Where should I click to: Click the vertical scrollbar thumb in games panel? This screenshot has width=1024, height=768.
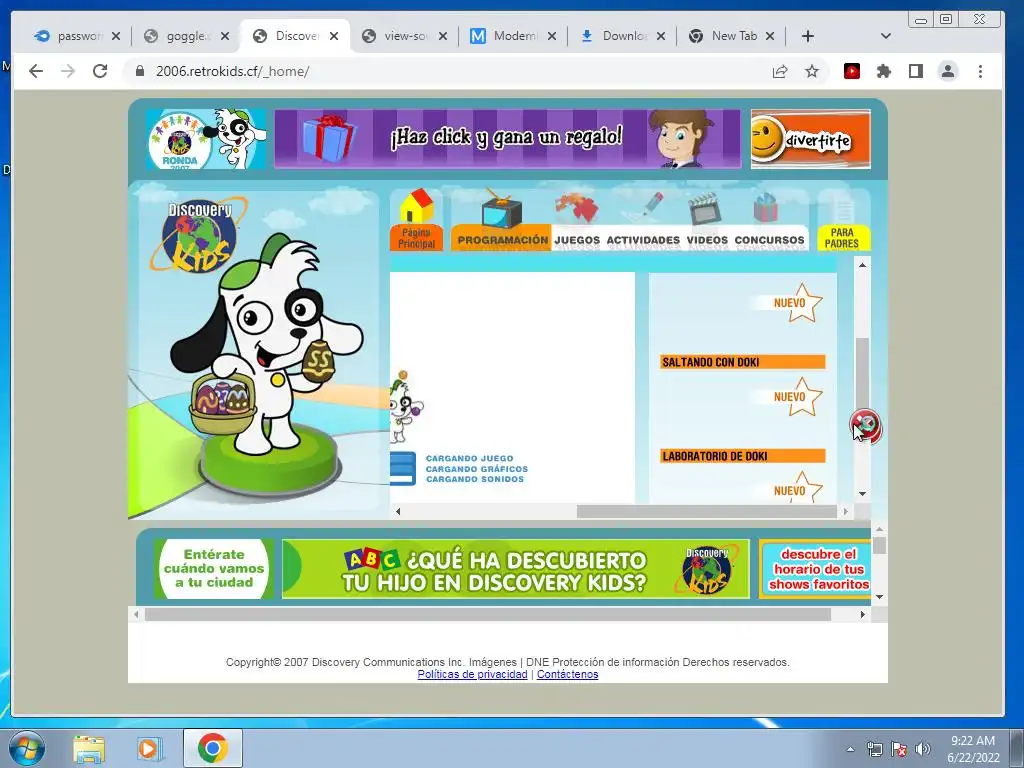tap(862, 380)
